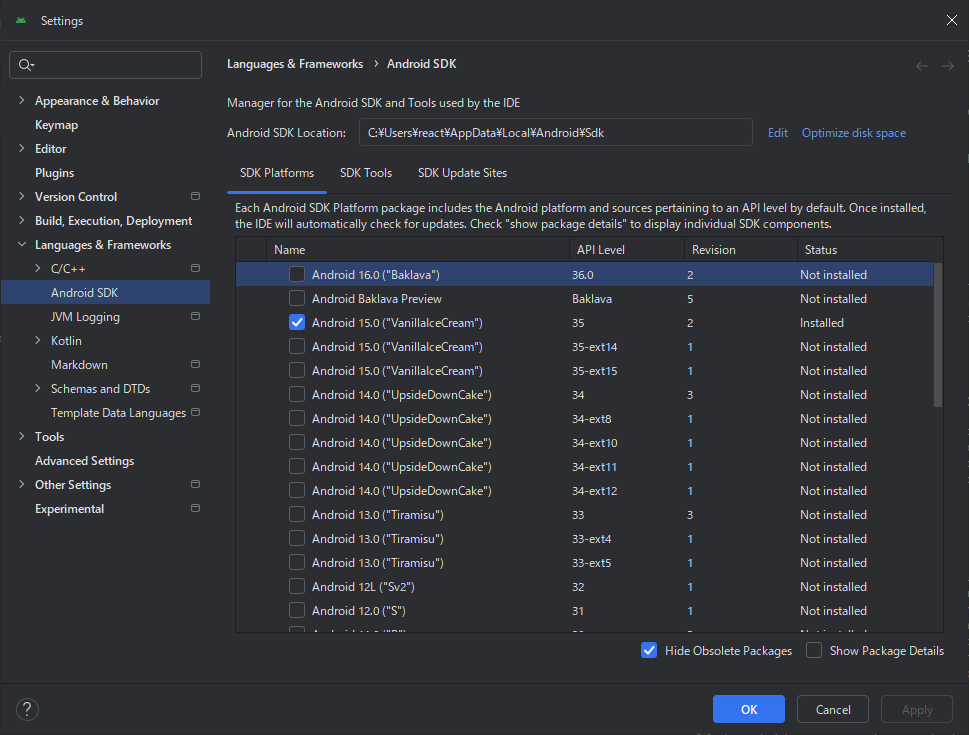This screenshot has width=969, height=735.
Task: Expand the Tools settings section
Action: (x=22, y=436)
